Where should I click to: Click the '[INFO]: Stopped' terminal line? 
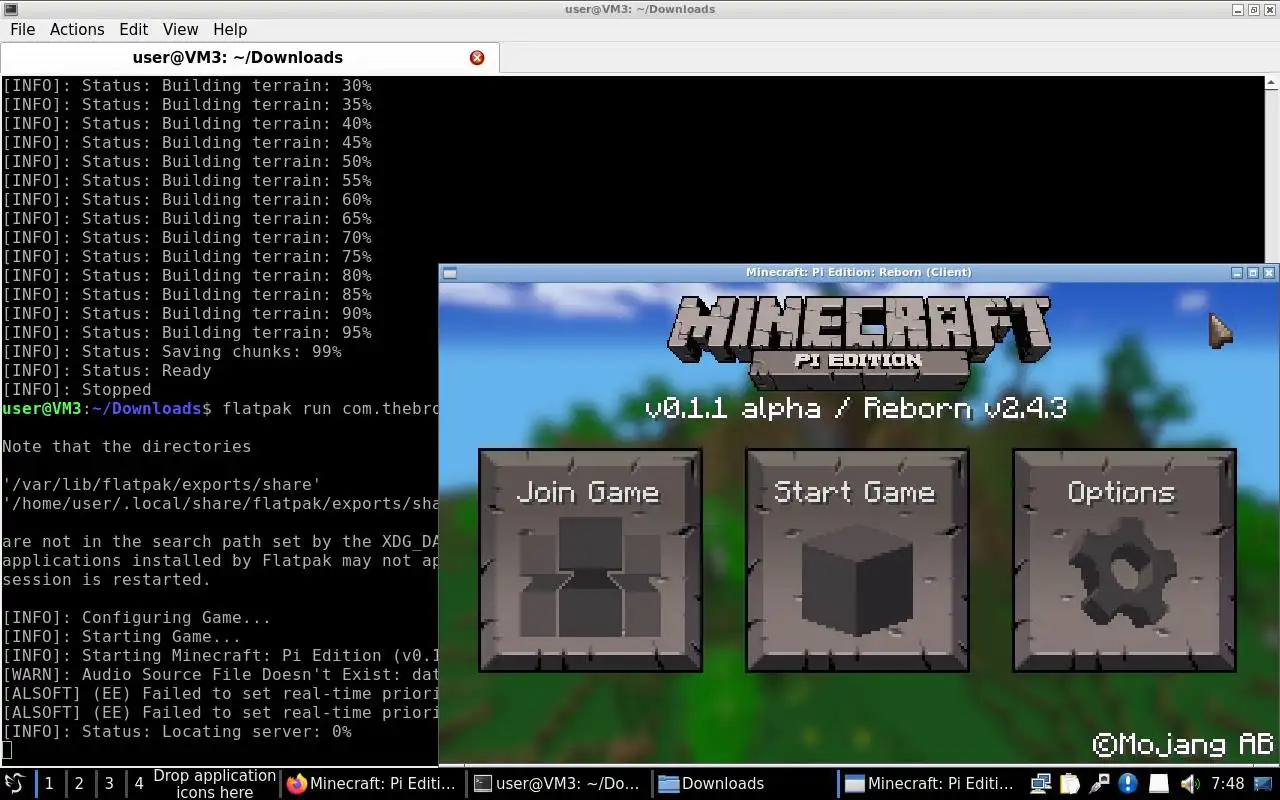coord(77,389)
